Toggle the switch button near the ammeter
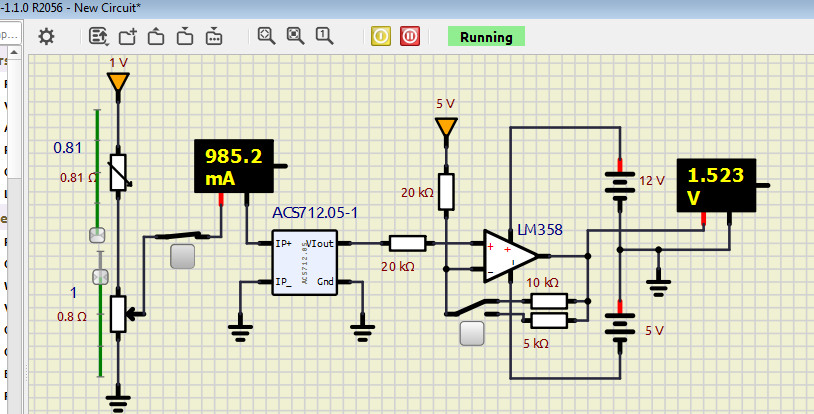The height and width of the screenshot is (414, 814). [x=182, y=257]
